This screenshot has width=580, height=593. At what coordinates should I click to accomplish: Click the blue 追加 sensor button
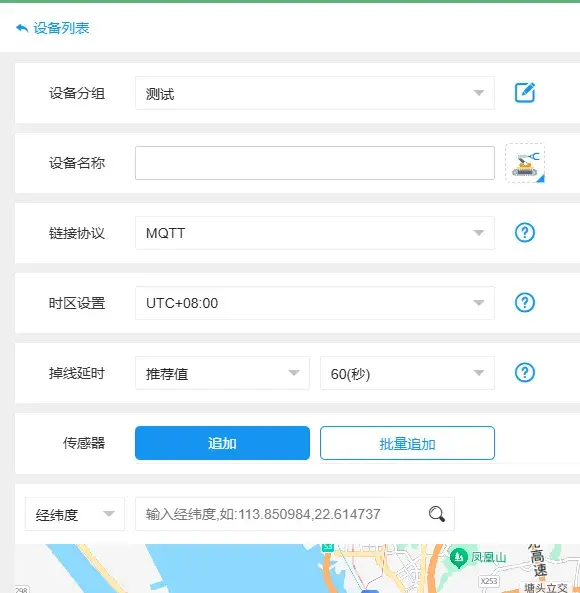coord(222,443)
